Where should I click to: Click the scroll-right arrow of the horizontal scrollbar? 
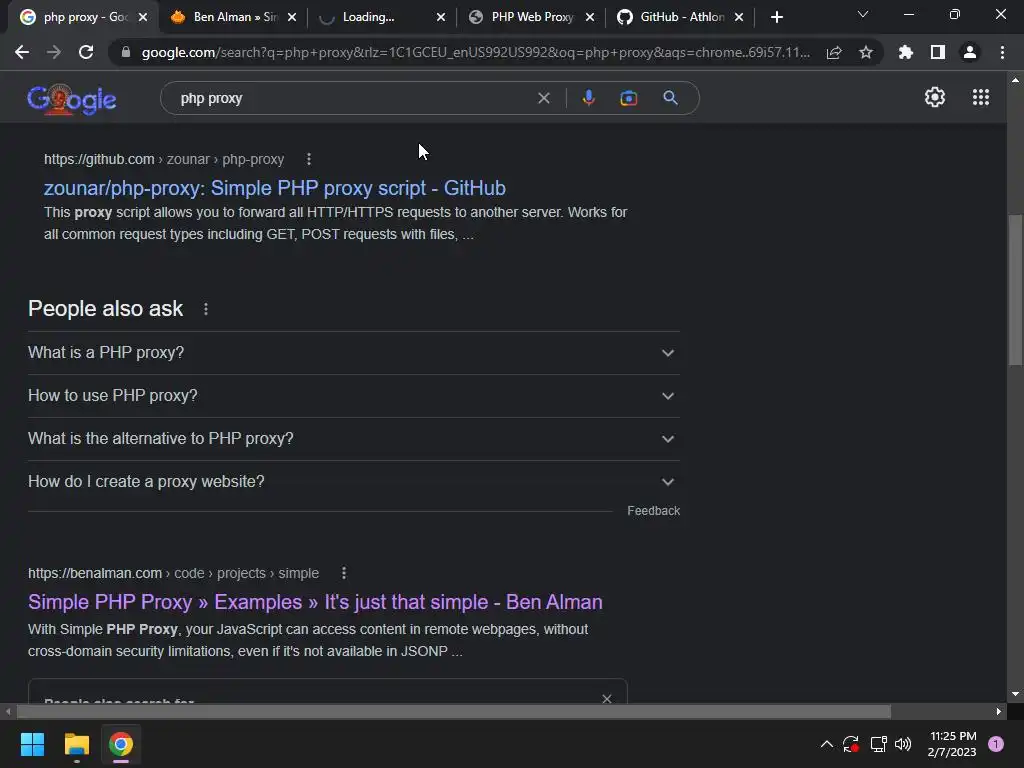tap(998, 711)
